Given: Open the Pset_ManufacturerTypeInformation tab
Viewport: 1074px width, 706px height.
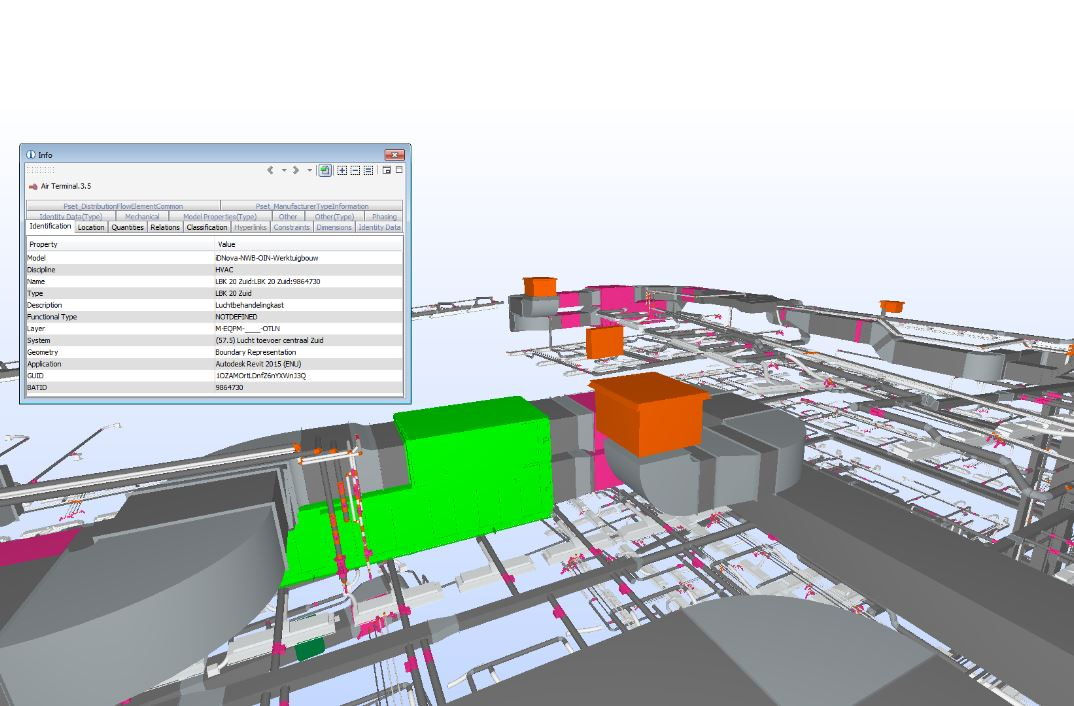Looking at the screenshot, I should (x=312, y=206).
